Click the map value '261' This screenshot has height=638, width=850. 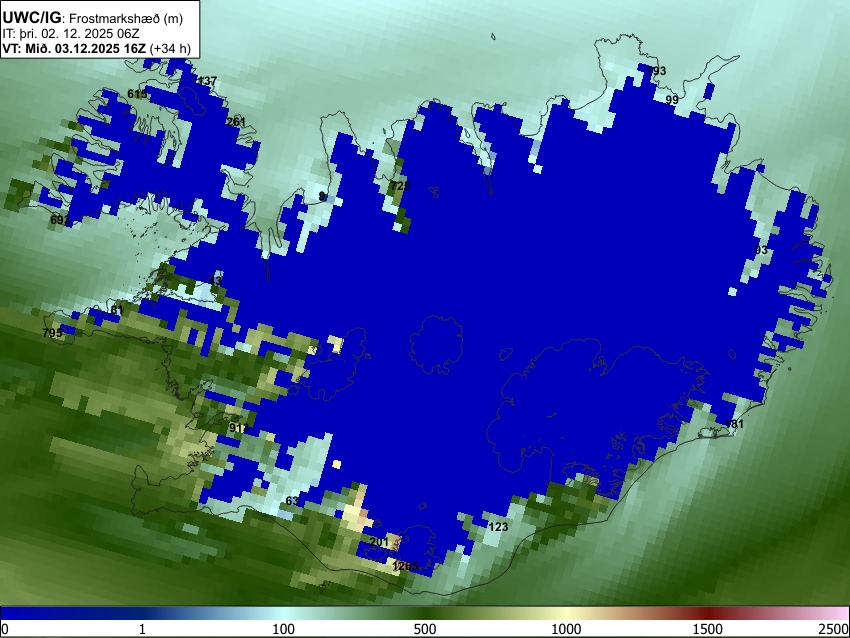pos(236,122)
